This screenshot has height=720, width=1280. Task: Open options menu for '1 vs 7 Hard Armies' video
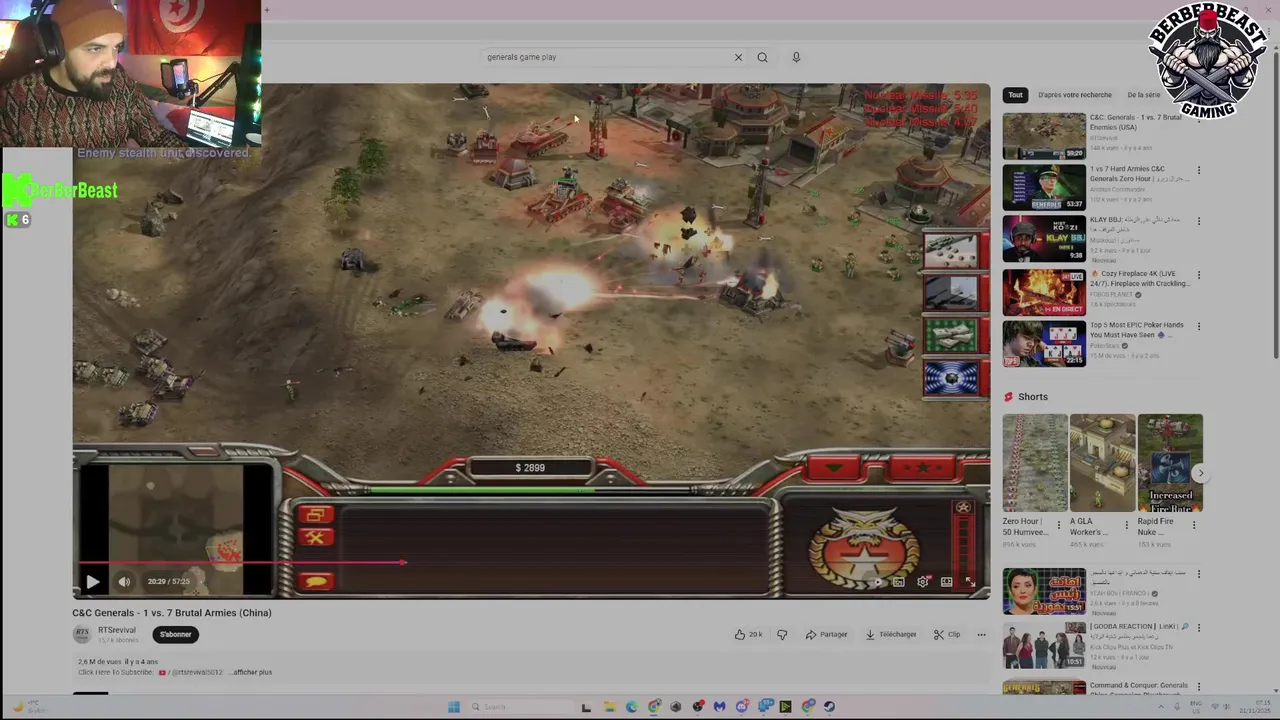(x=1198, y=170)
